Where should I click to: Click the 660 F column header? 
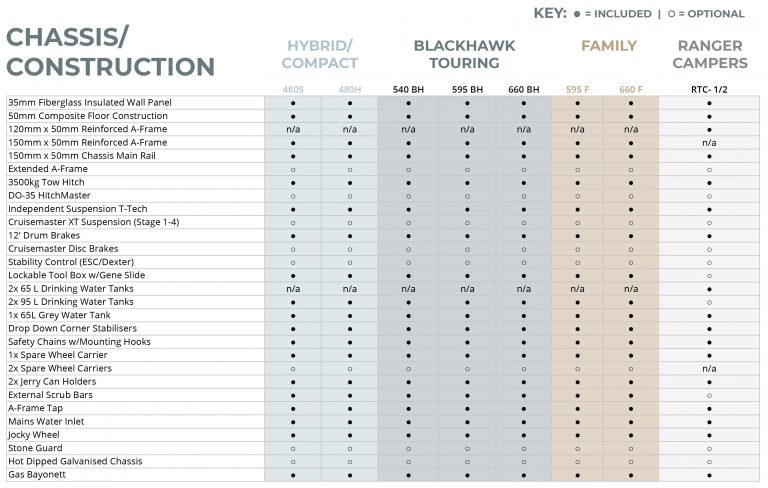[631, 89]
